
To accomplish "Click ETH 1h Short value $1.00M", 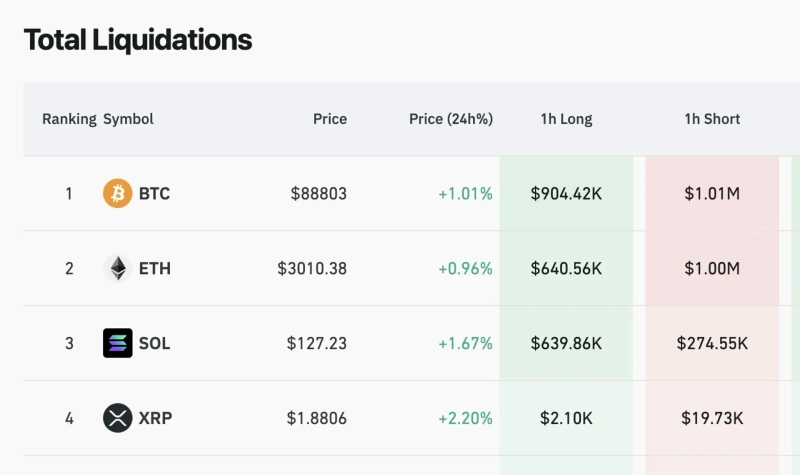I will click(x=712, y=268).
